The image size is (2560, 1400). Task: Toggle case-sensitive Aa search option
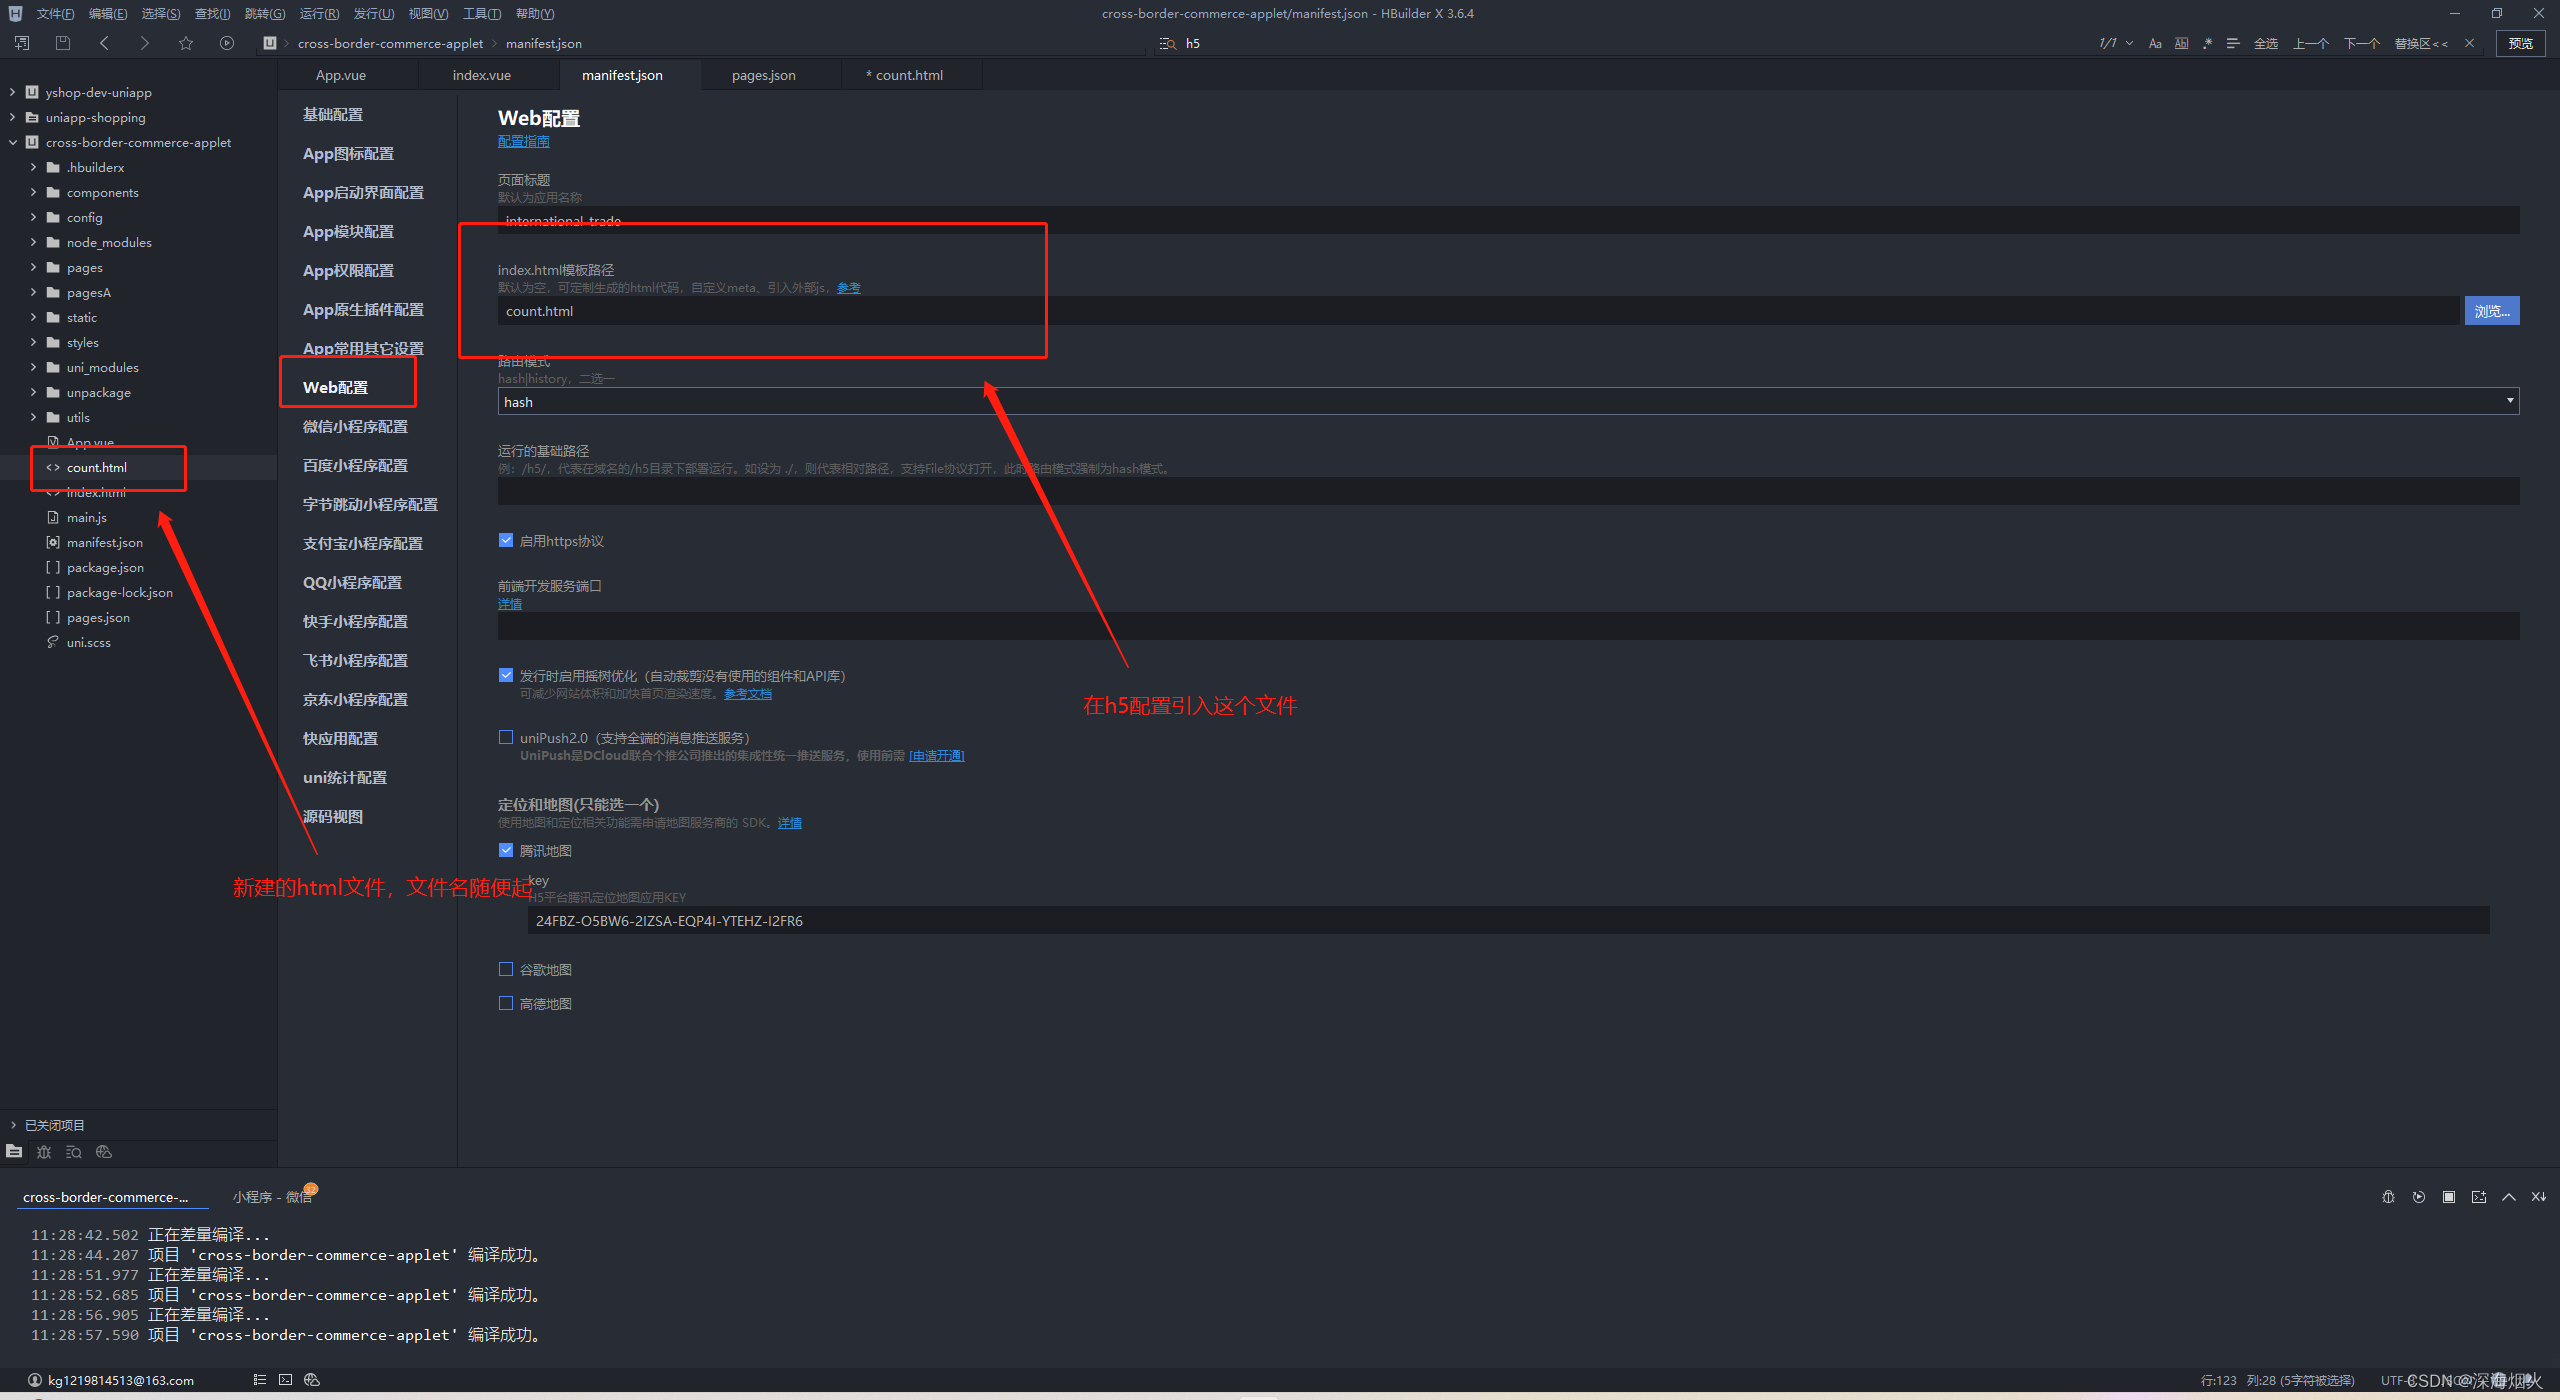click(x=2155, y=43)
